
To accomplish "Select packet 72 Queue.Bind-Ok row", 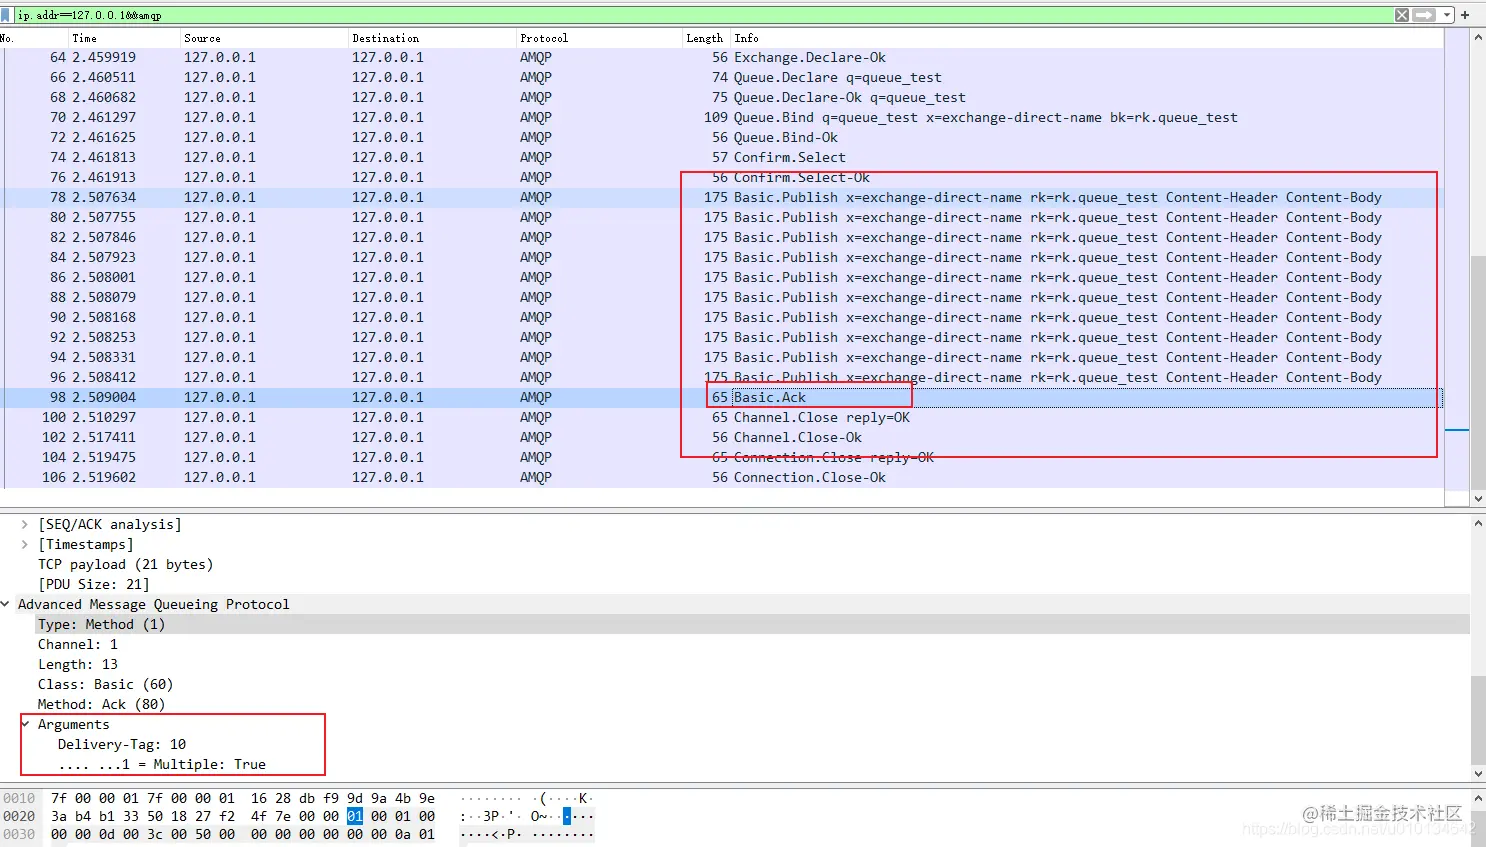I will (722, 138).
